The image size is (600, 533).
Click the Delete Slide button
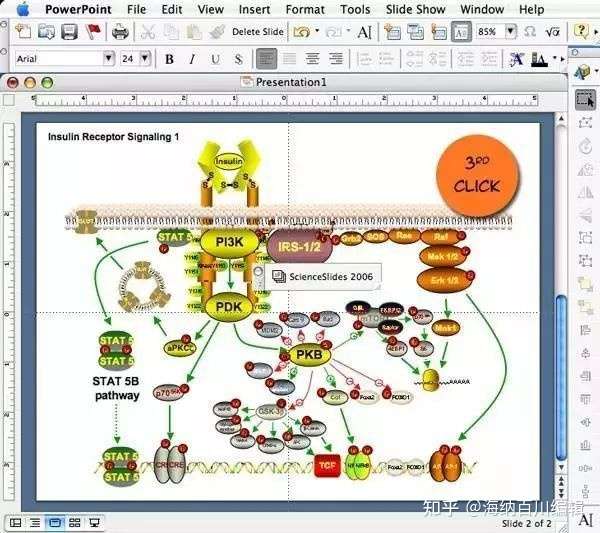pyautogui.click(x=258, y=33)
